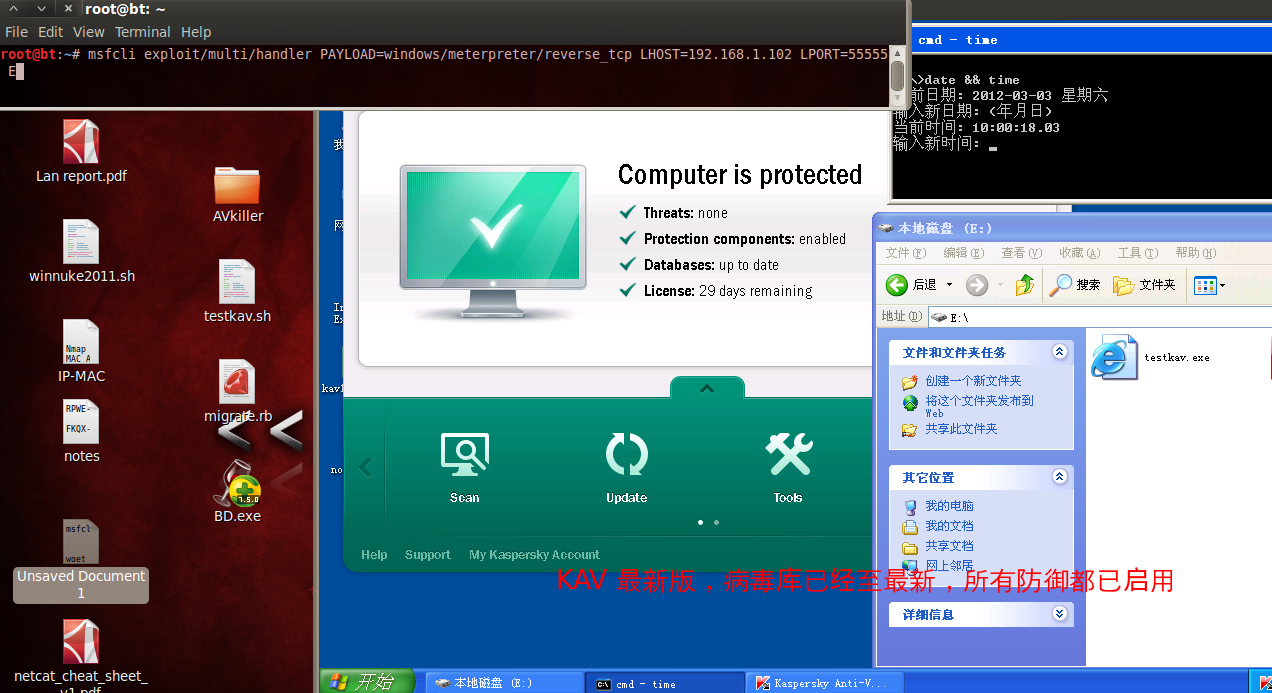Open 我的电脑 link in 其它位置

tap(949, 506)
